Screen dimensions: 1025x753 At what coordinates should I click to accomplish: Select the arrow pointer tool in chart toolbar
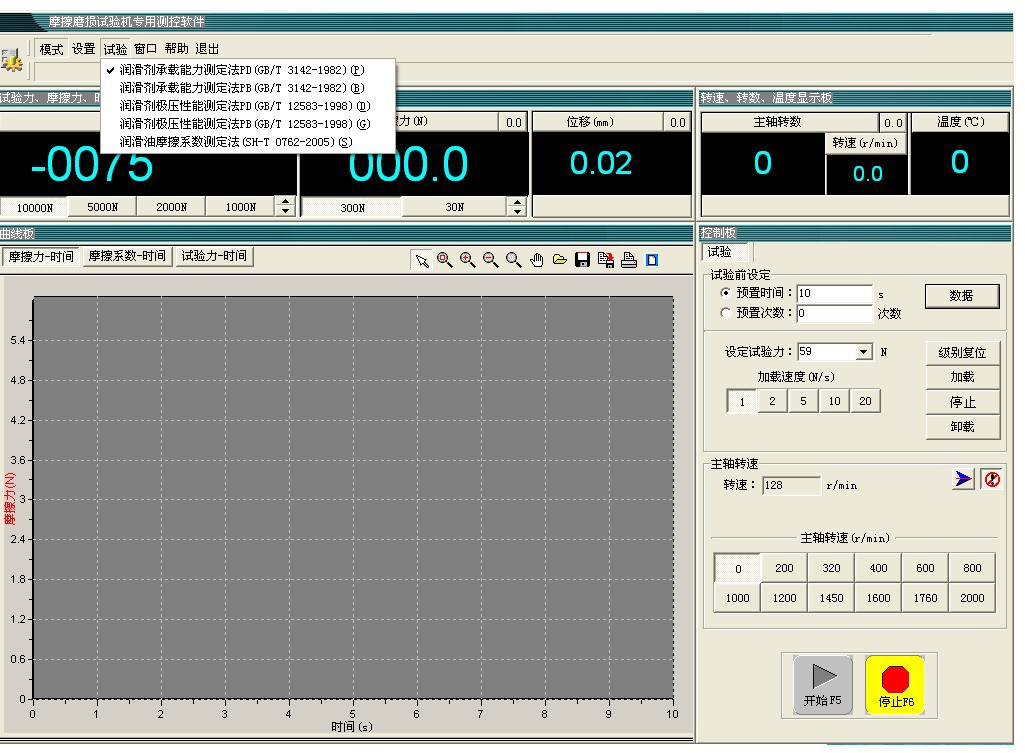point(422,260)
